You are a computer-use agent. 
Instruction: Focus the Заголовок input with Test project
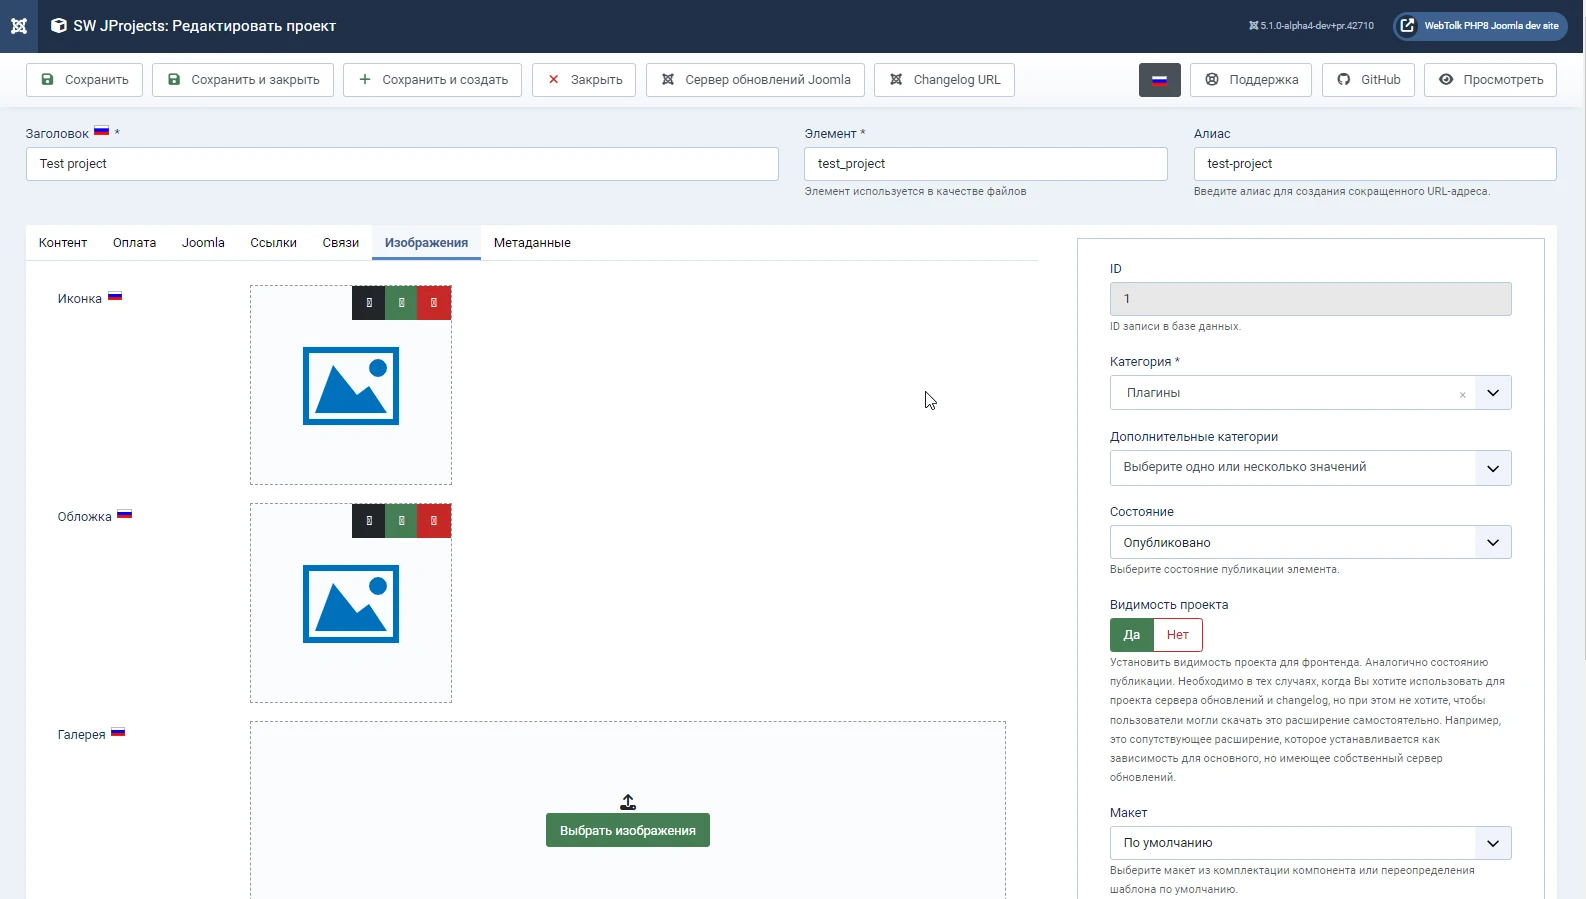click(x=402, y=164)
